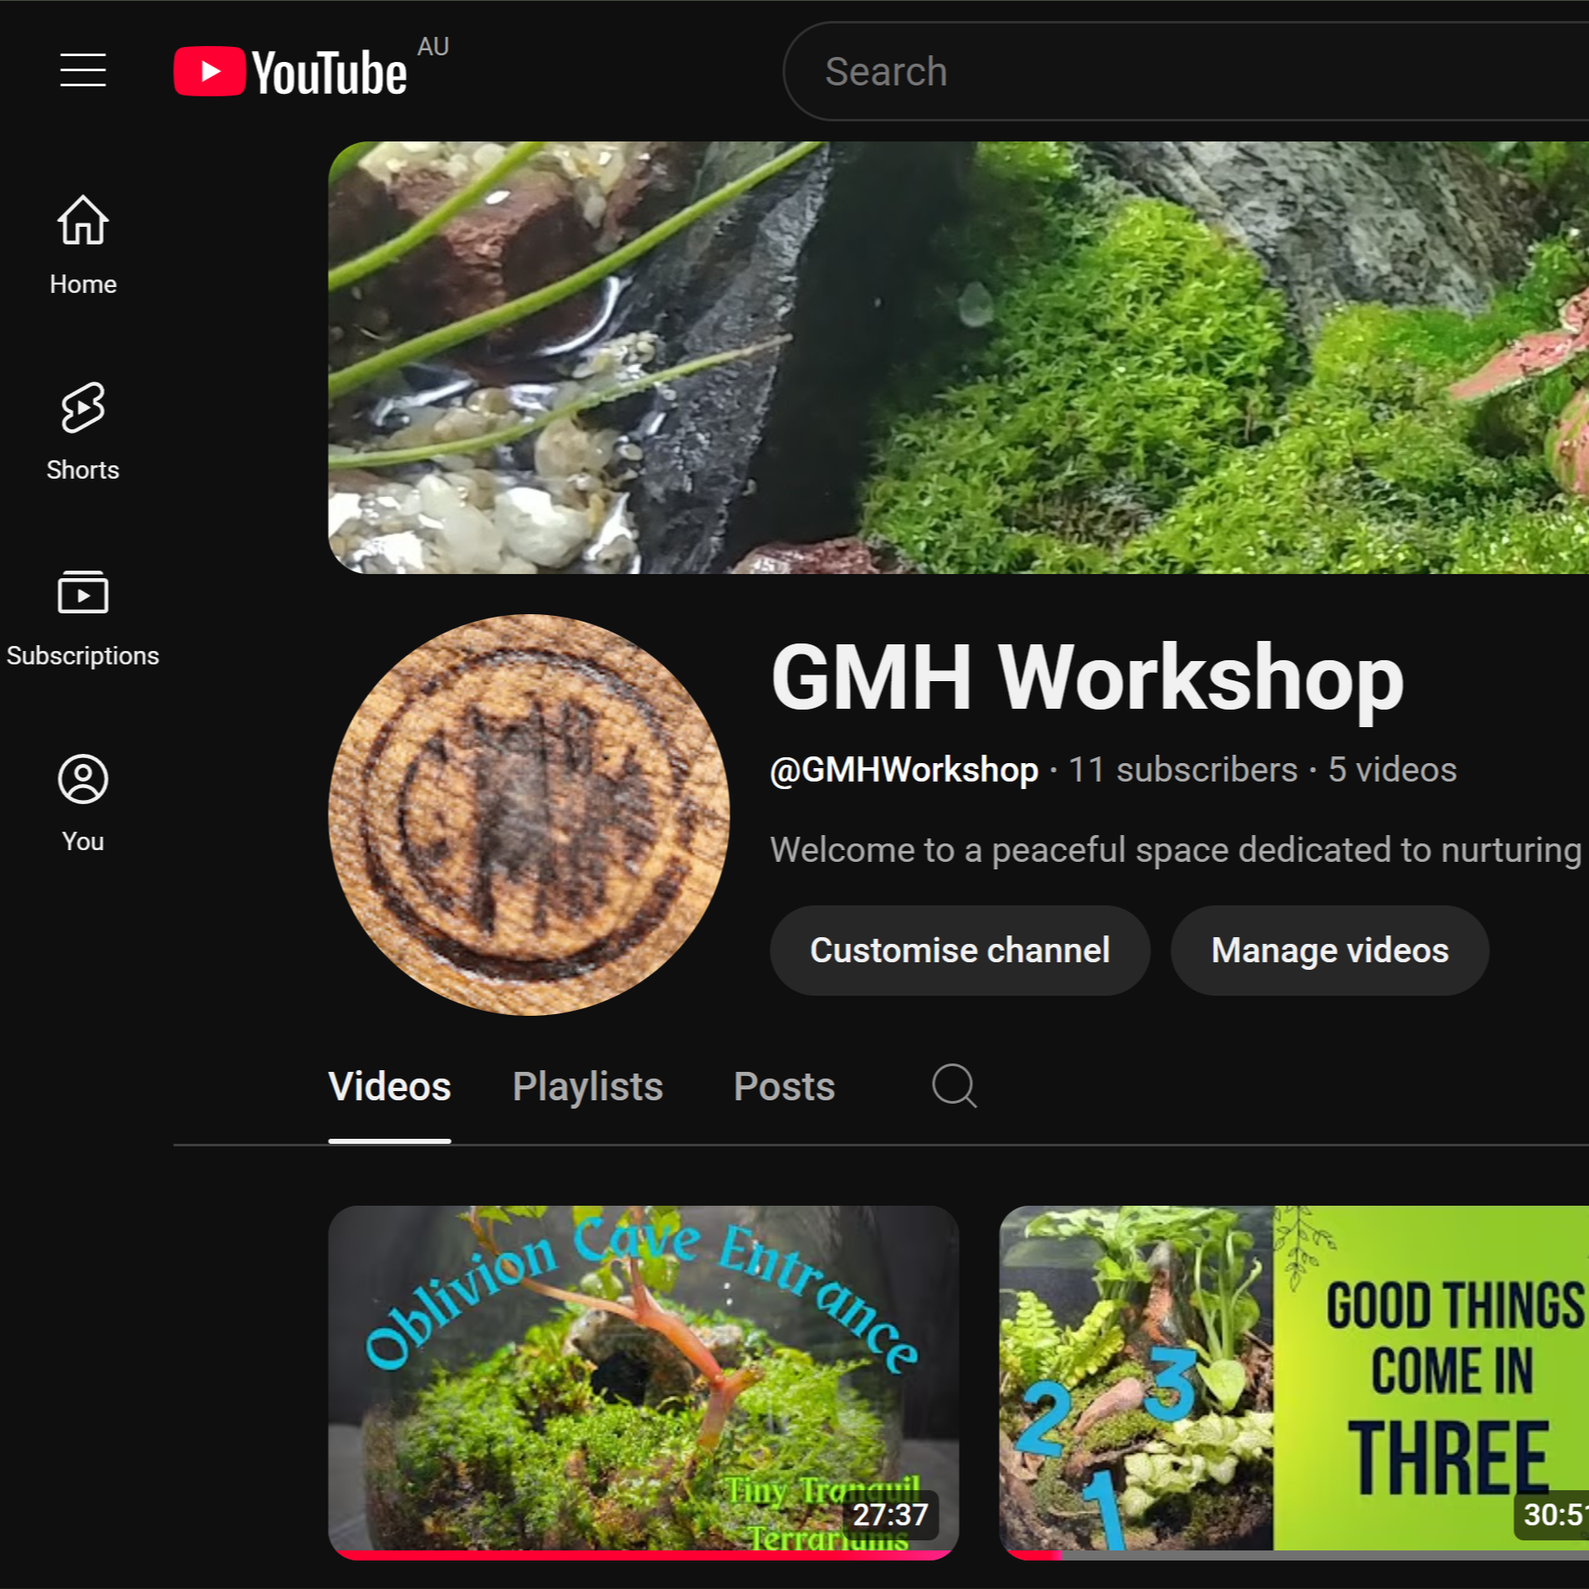Open Good Things Come In Three video
Viewport: 1589px width, 1589px height.
pyautogui.click(x=1294, y=1381)
